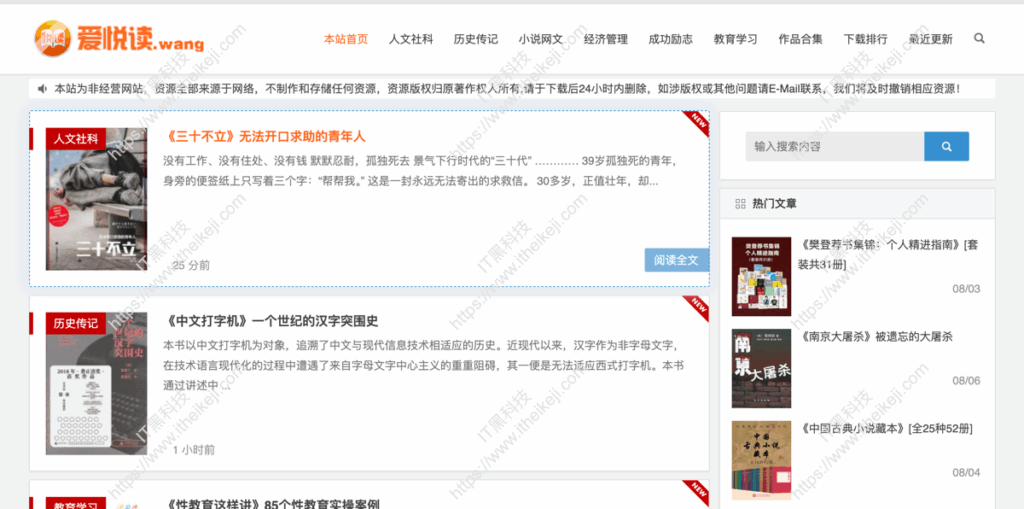Image resolution: width=1024 pixels, height=509 pixels.
Task: Click the 樊登荐书集锦 thumbnail cover
Action: click(x=761, y=276)
